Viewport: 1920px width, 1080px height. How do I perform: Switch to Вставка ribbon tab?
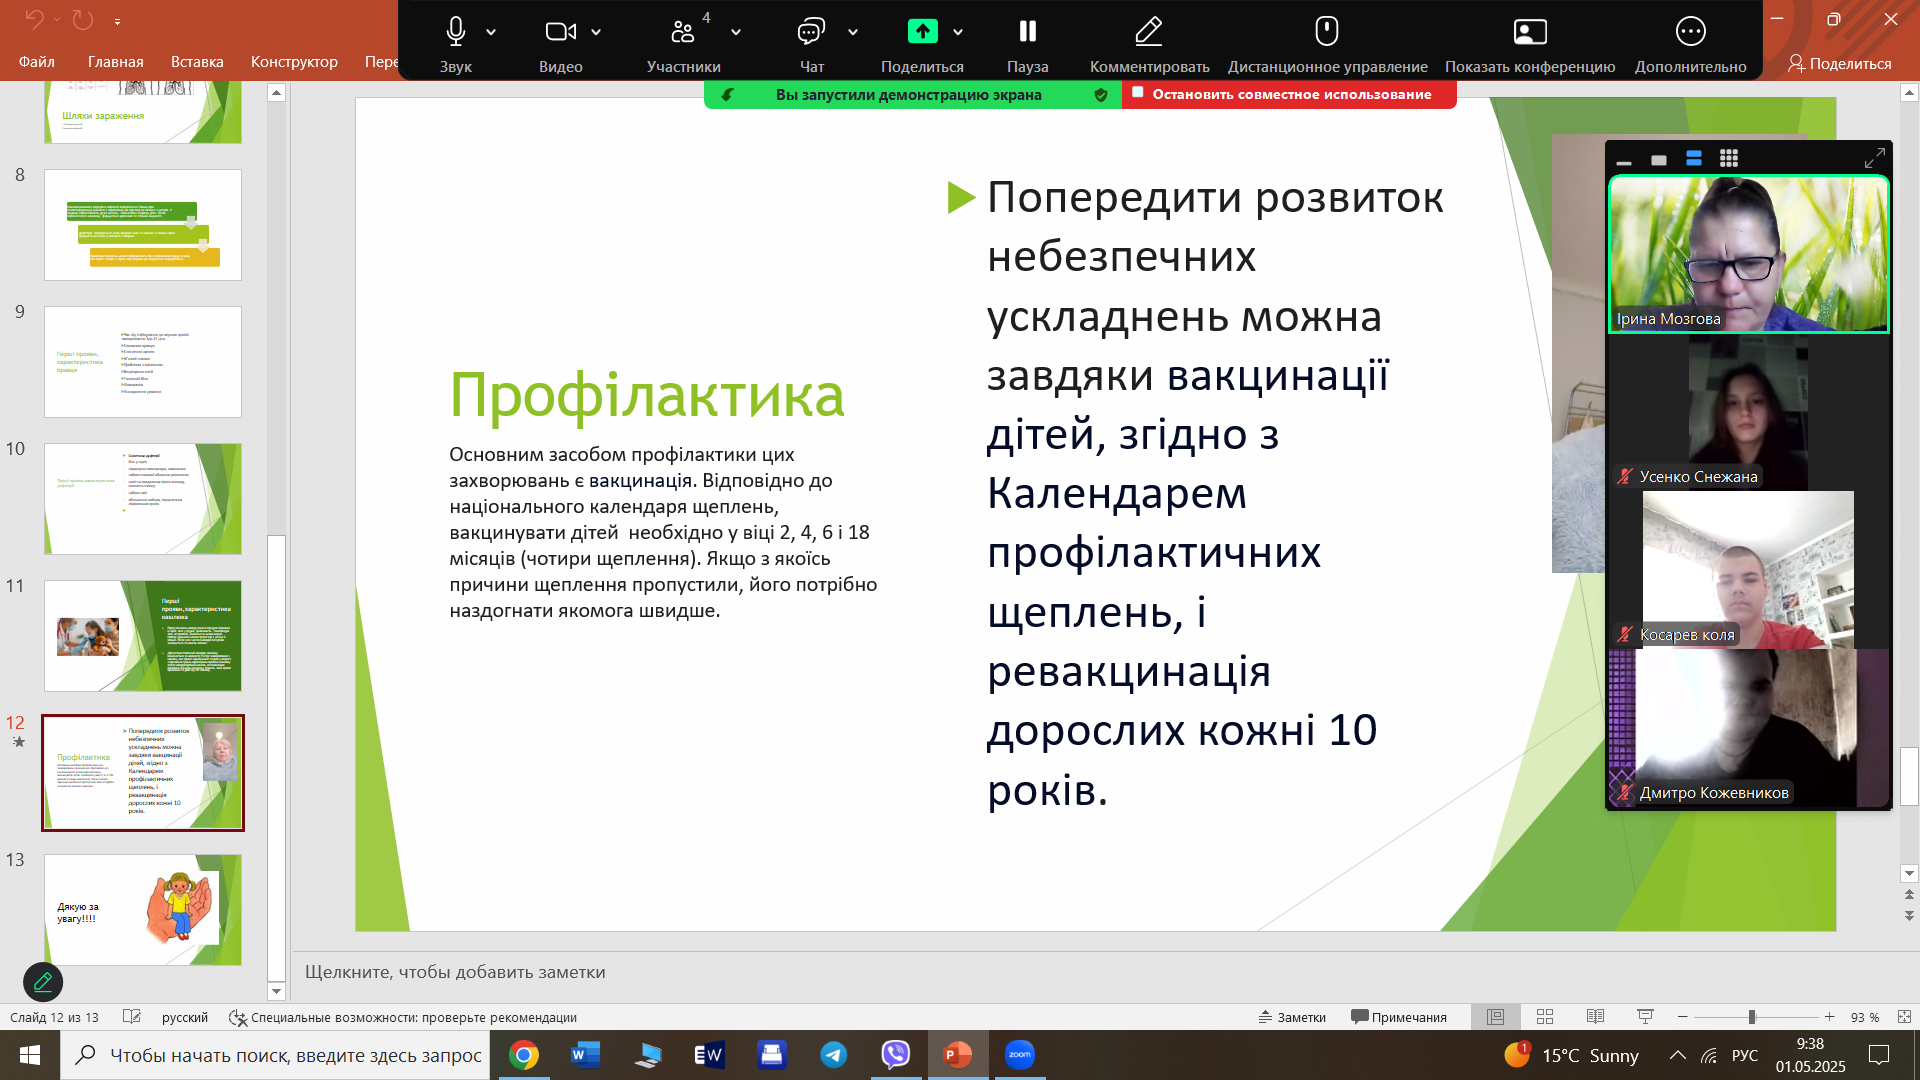coord(197,62)
